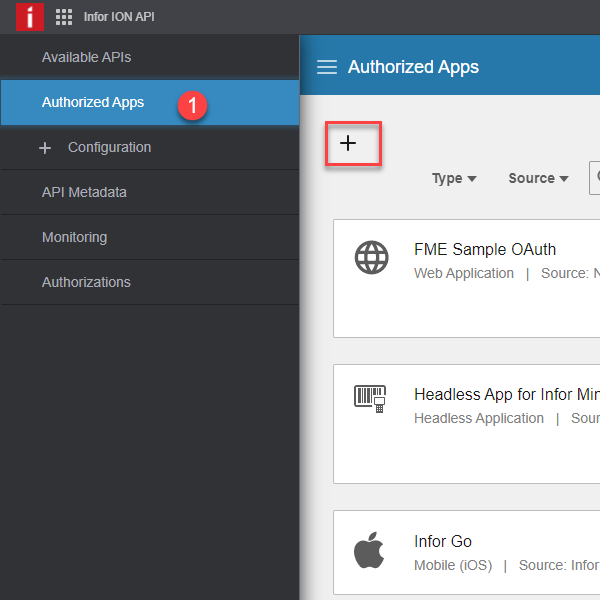
Task: Select Authorized Apps sidebar item
Action: pos(150,102)
